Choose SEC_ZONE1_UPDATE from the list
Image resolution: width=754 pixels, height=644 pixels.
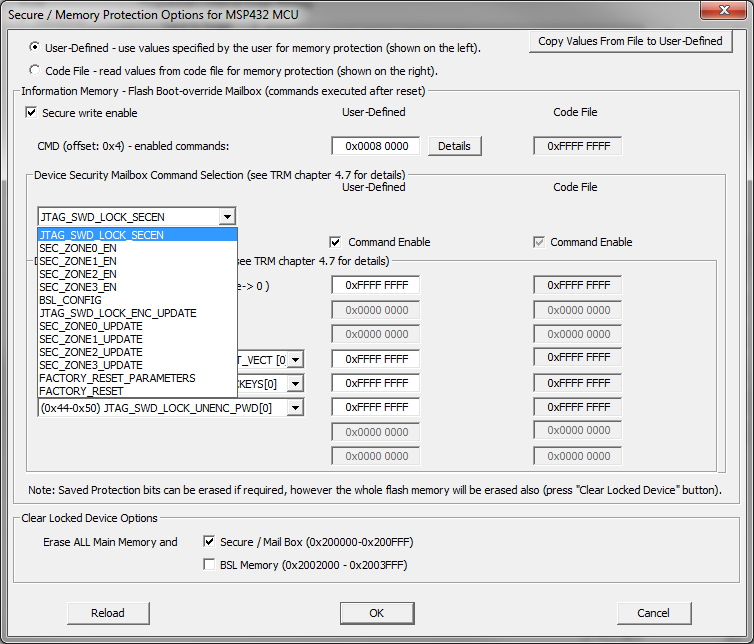click(x=138, y=339)
